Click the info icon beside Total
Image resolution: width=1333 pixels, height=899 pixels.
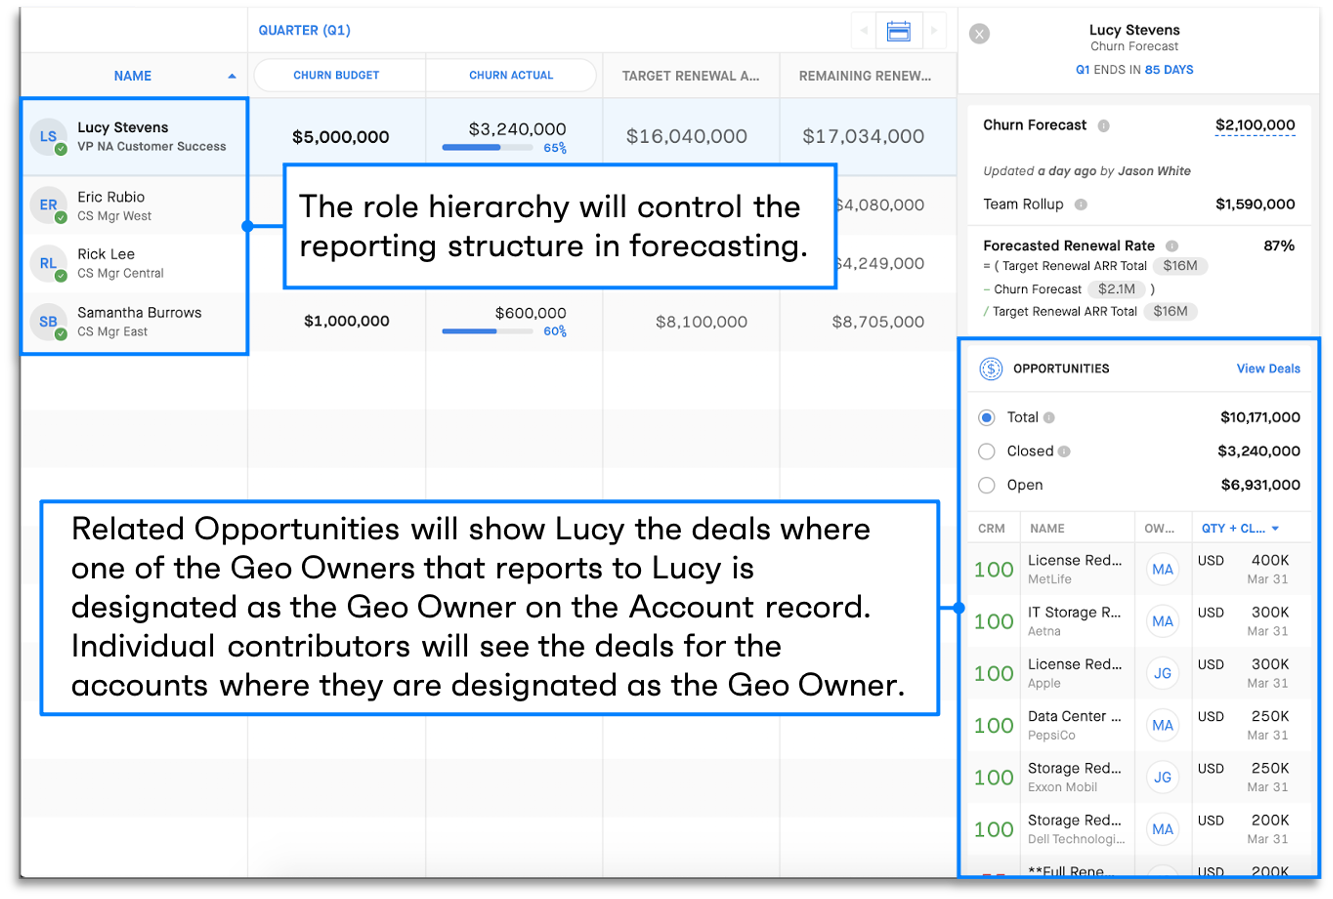tap(1049, 418)
